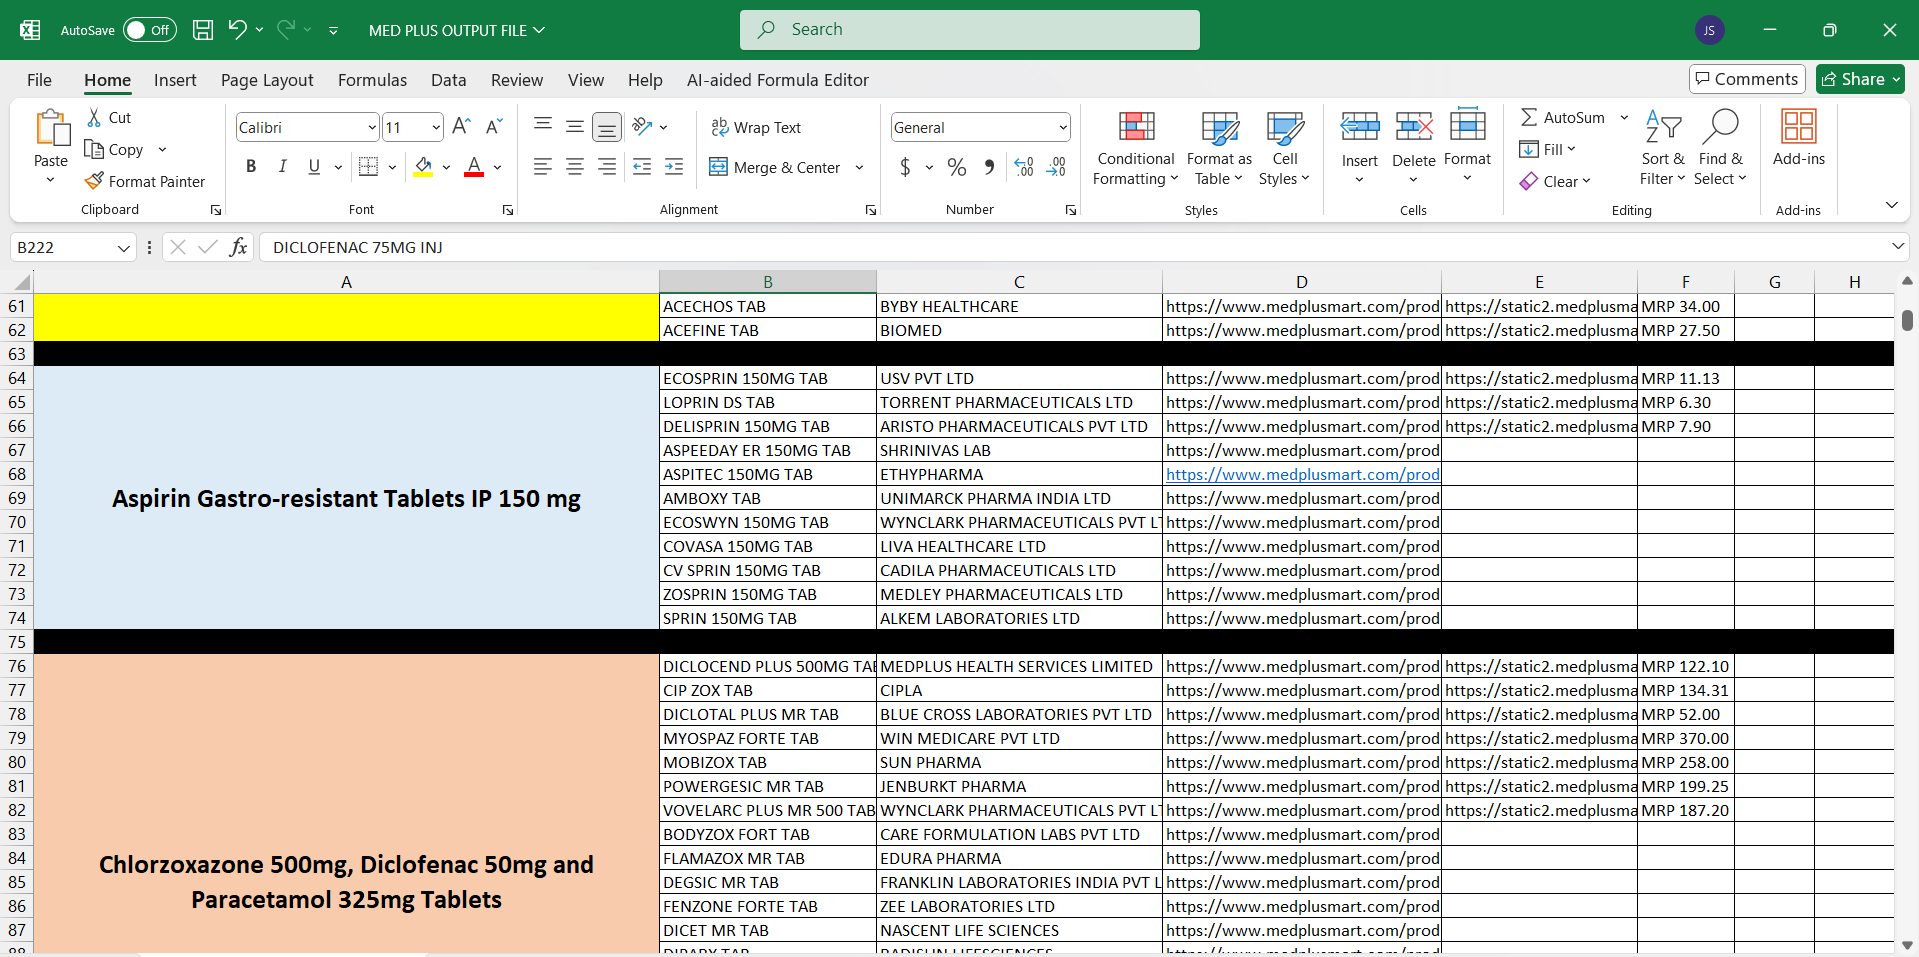Click the Cut scissors icon
This screenshot has height=957, width=1919.
94,117
